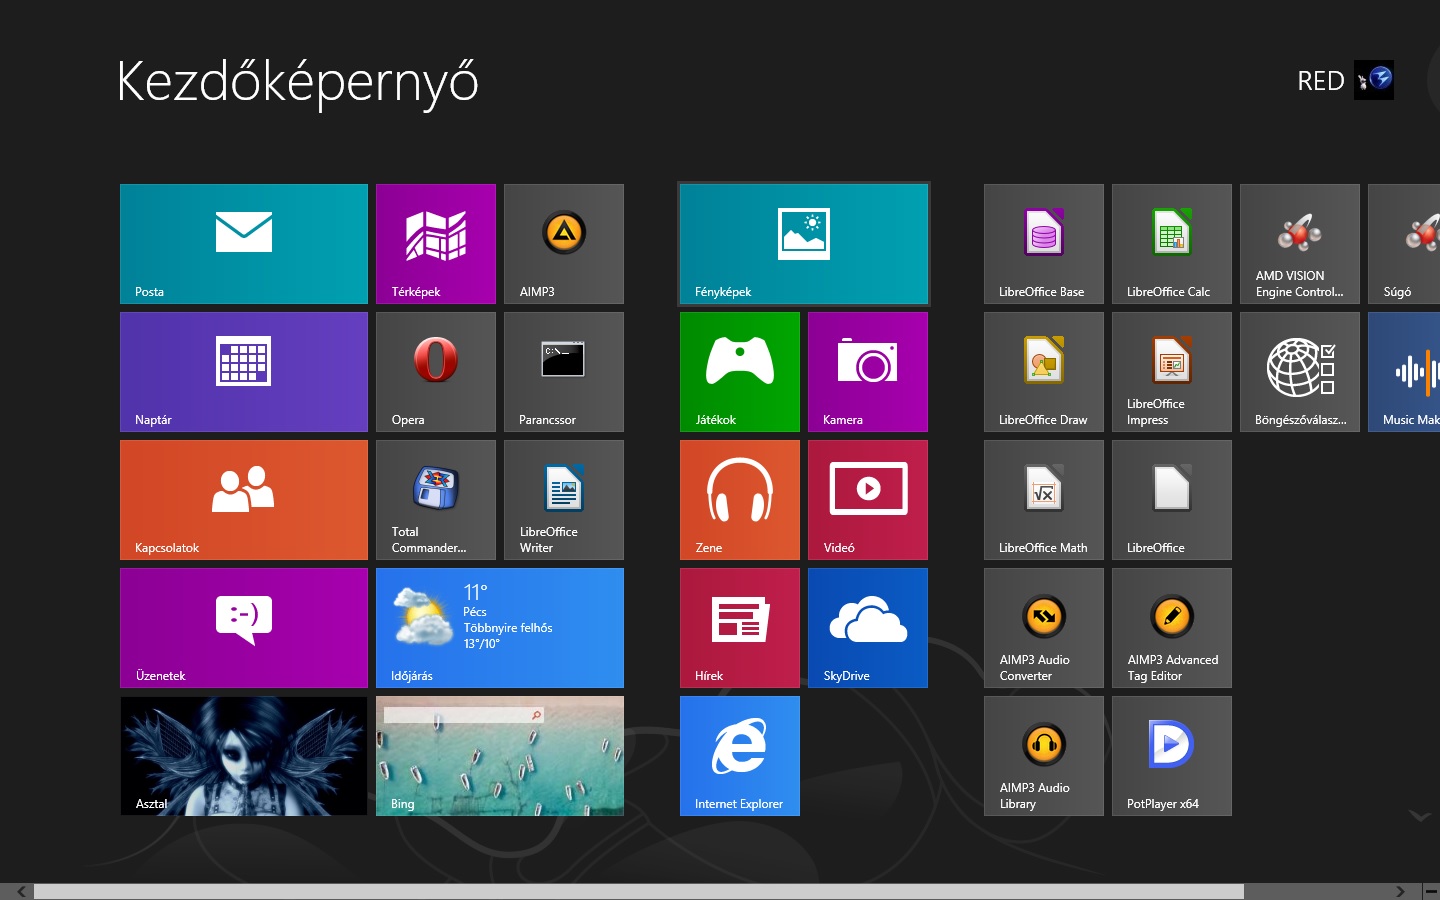Open the AIMP3 music player tile
Viewport: 1440px width, 900px height.
tap(564, 244)
